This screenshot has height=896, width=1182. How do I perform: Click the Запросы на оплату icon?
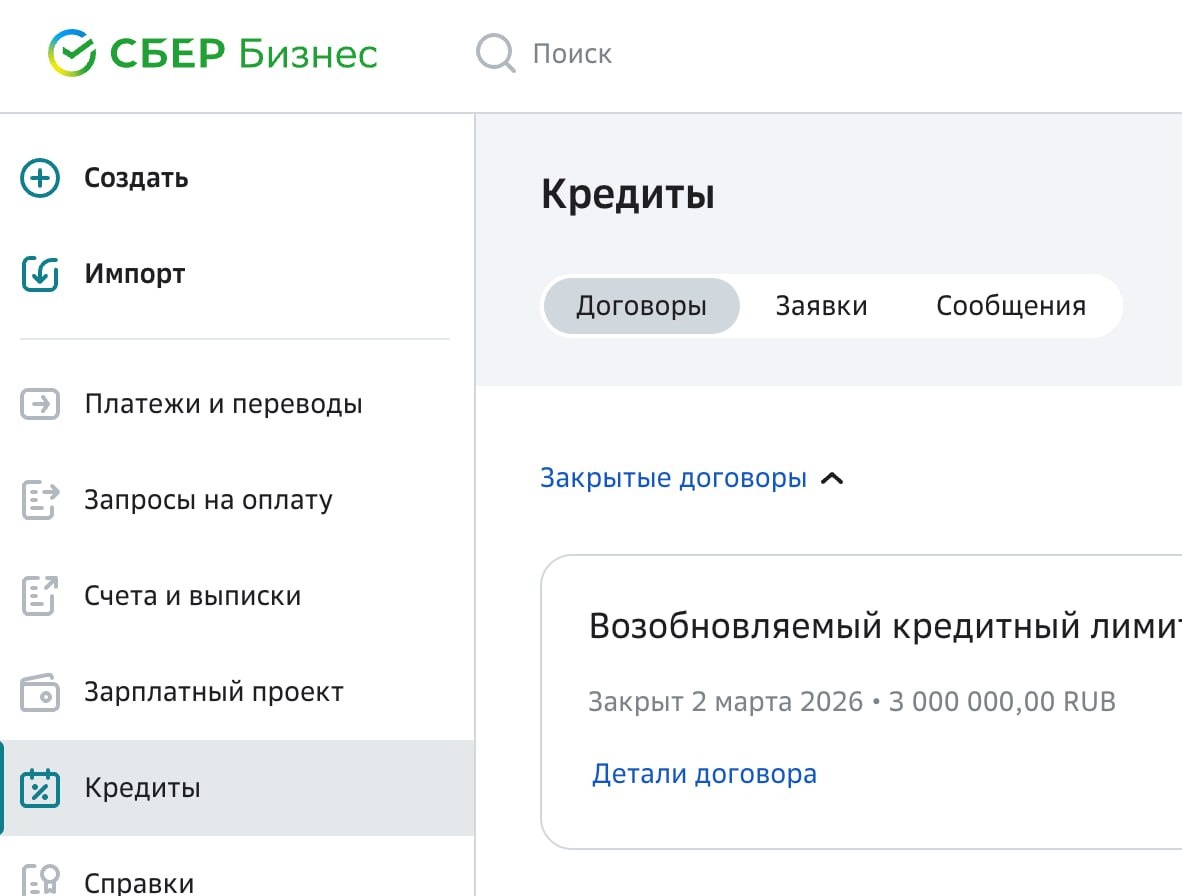(40, 500)
